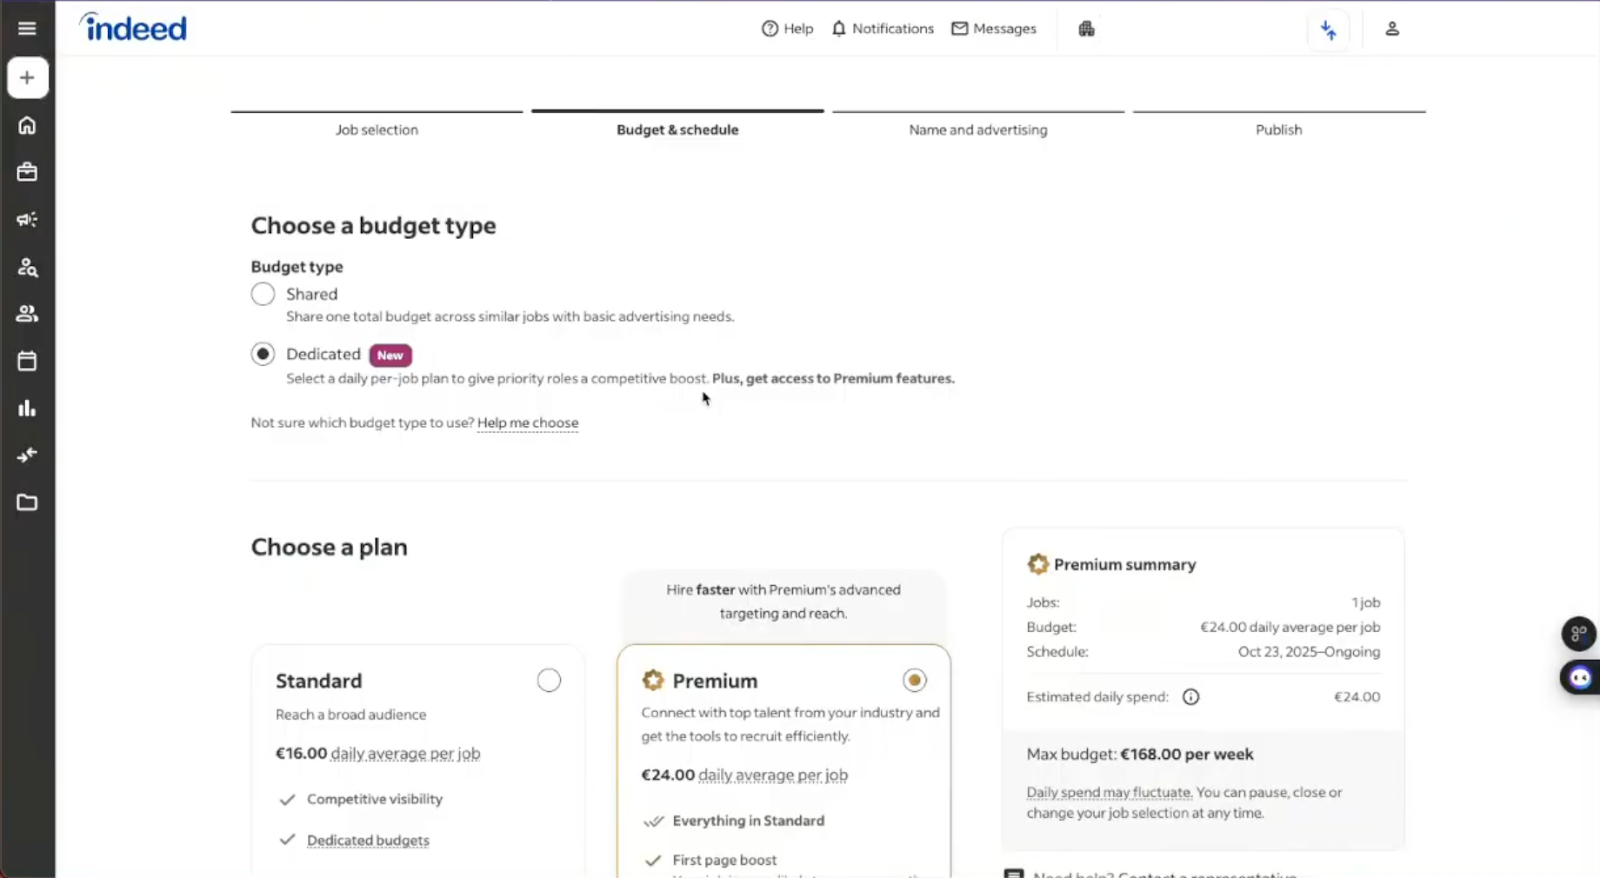
Task: Open Jobs briefcase icon in sidebar
Action: 27,172
